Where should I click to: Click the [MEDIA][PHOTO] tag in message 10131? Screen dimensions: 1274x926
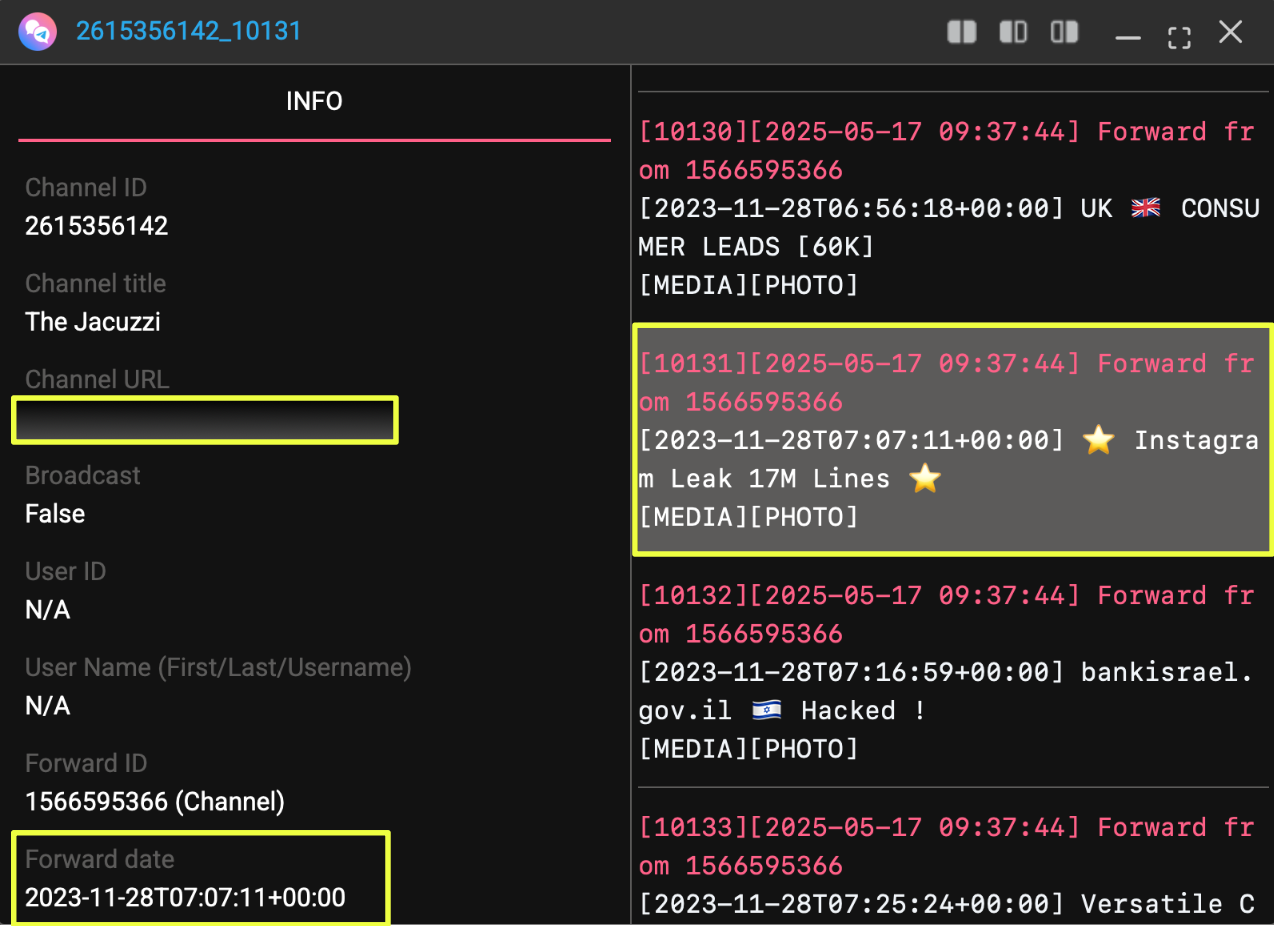(748, 517)
